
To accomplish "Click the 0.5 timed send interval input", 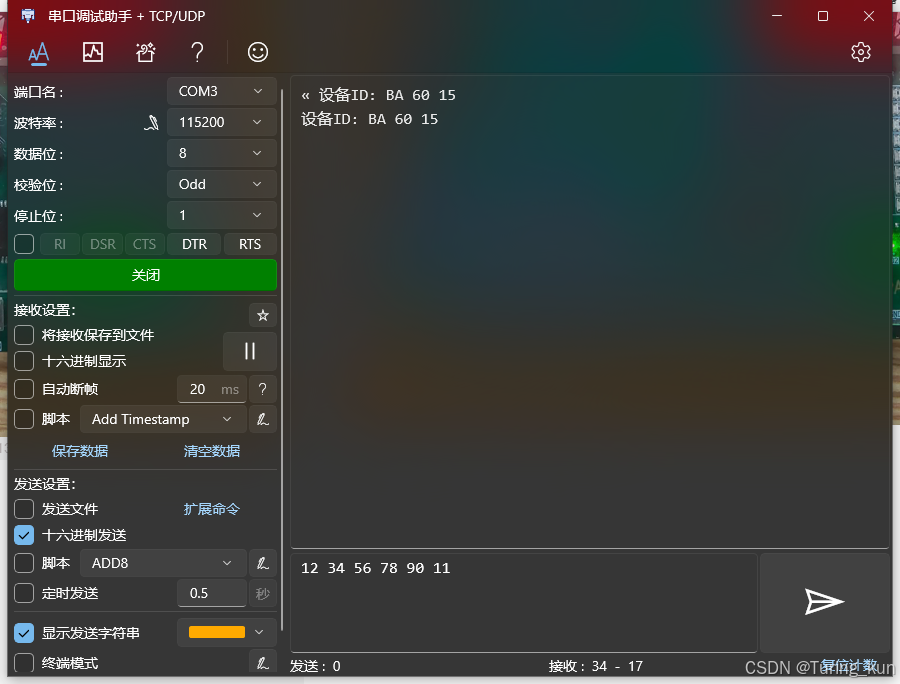I will click(212, 593).
